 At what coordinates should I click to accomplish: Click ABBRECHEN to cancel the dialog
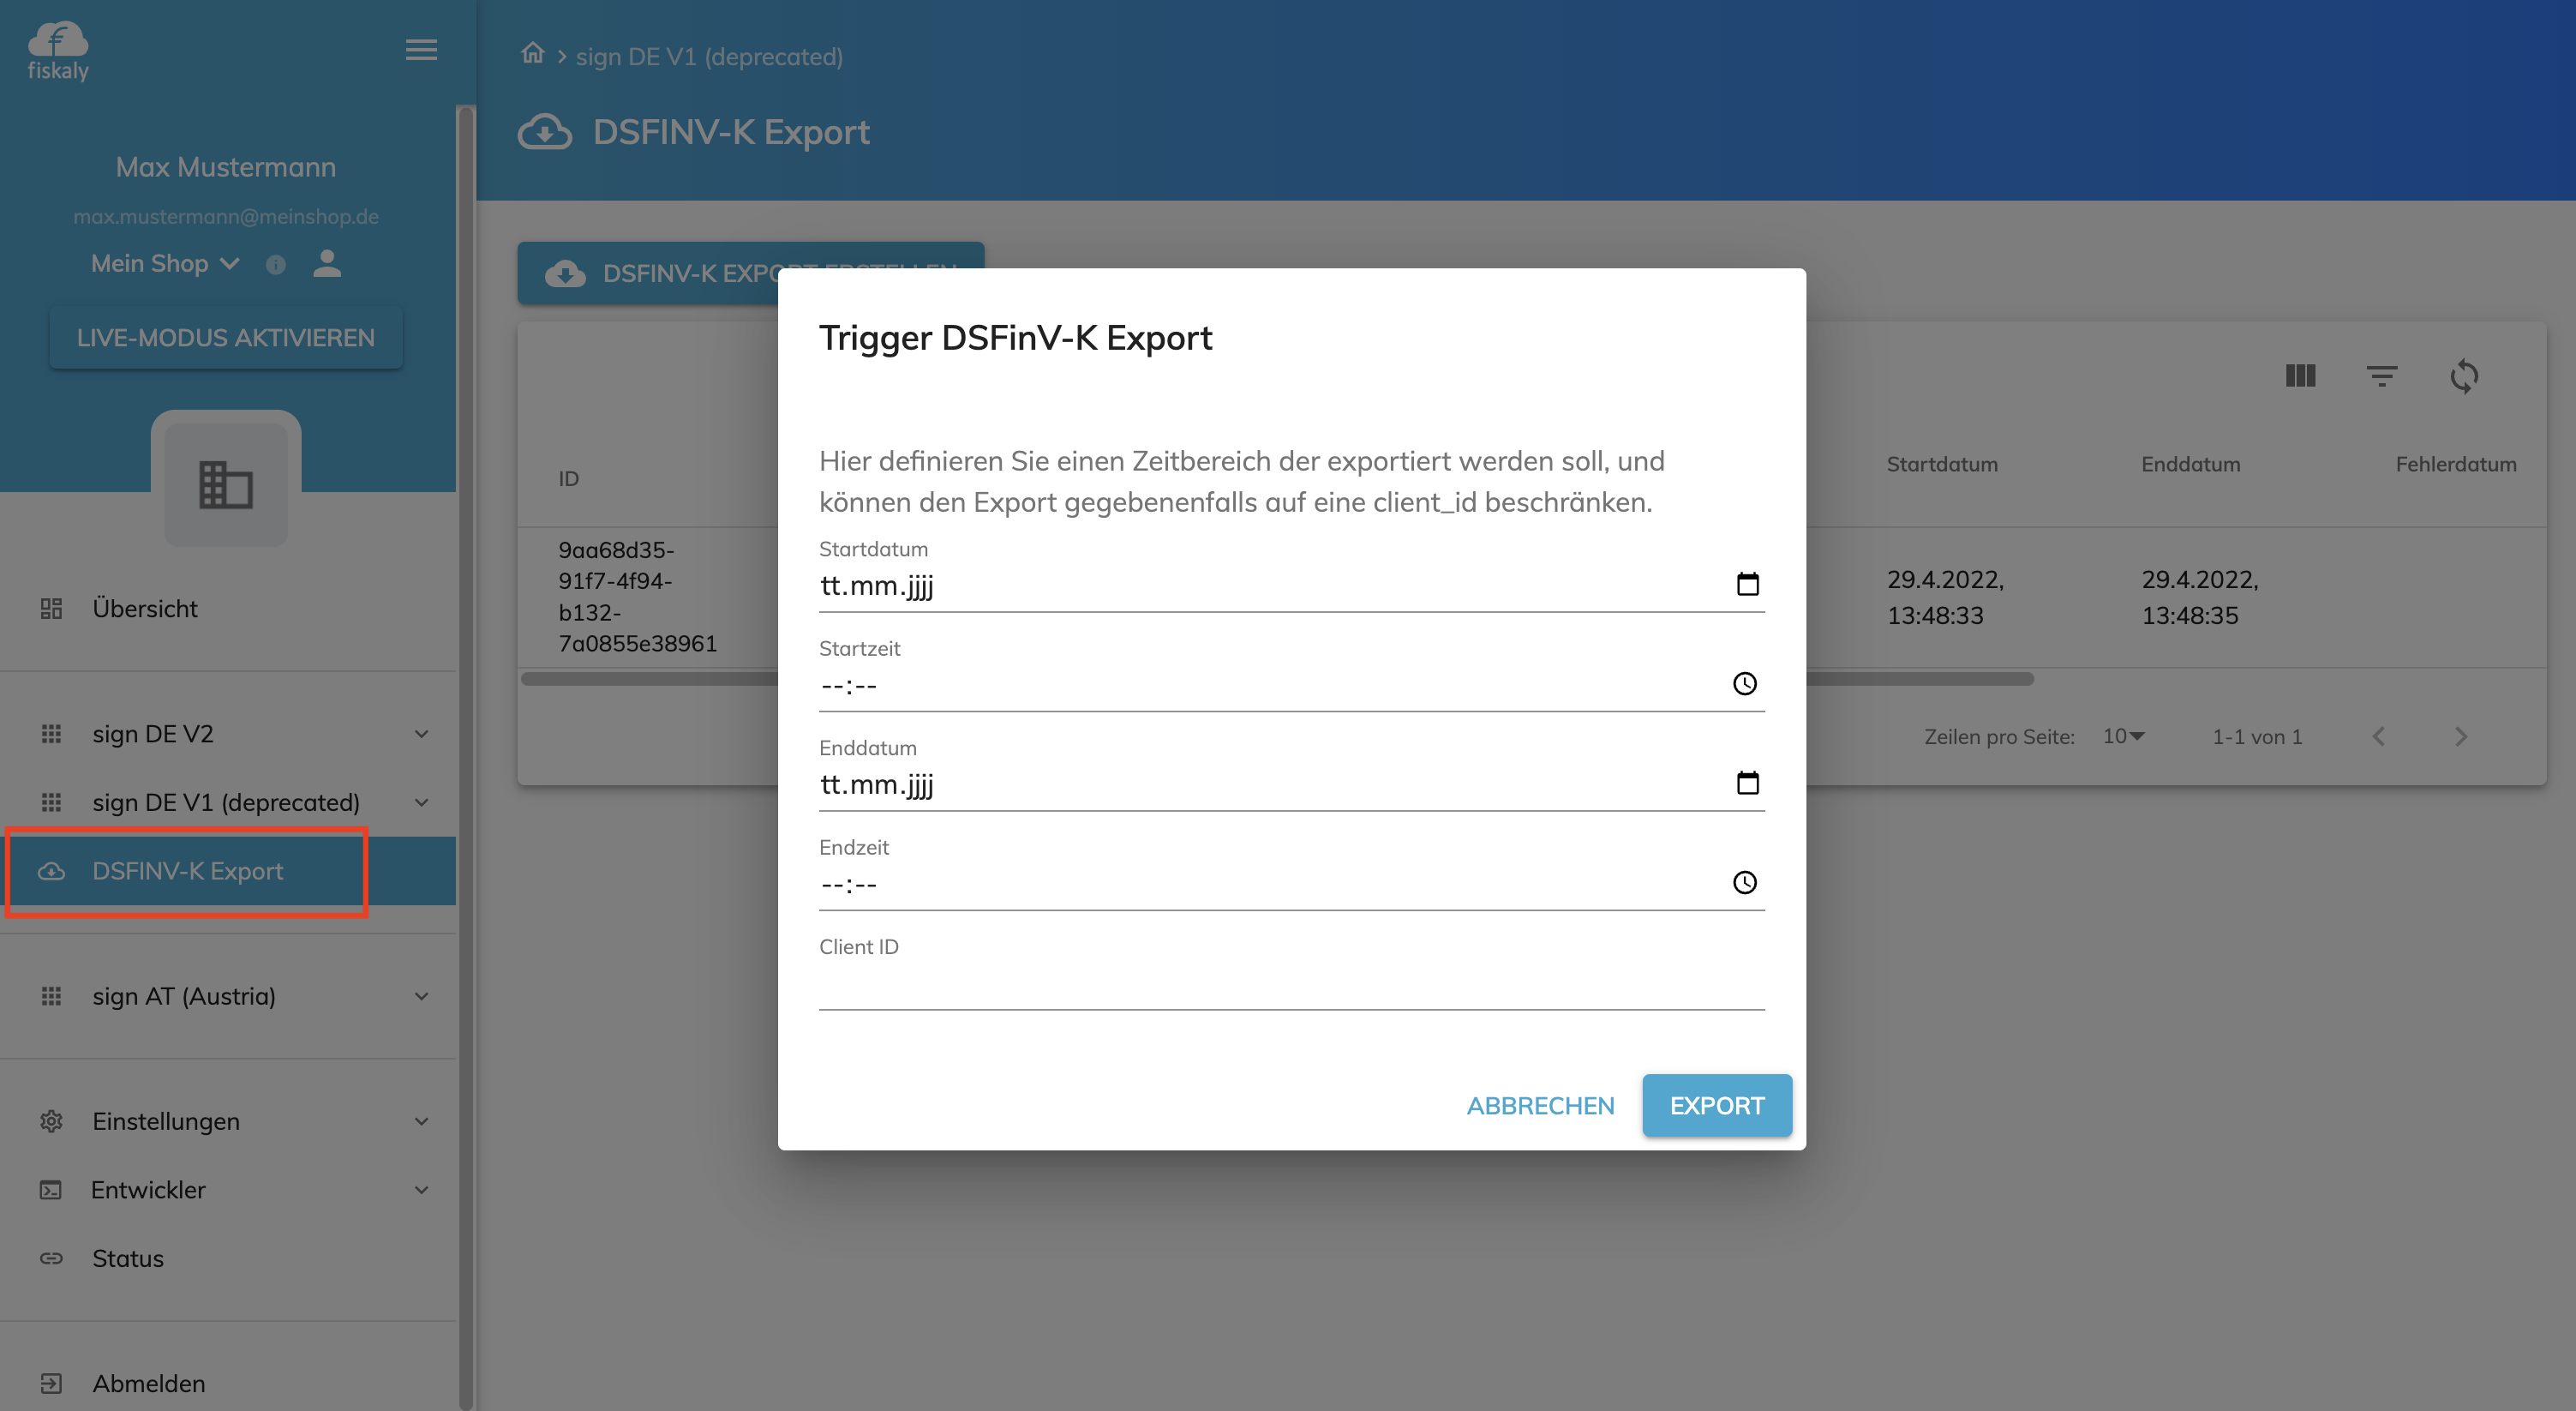tap(1540, 1106)
